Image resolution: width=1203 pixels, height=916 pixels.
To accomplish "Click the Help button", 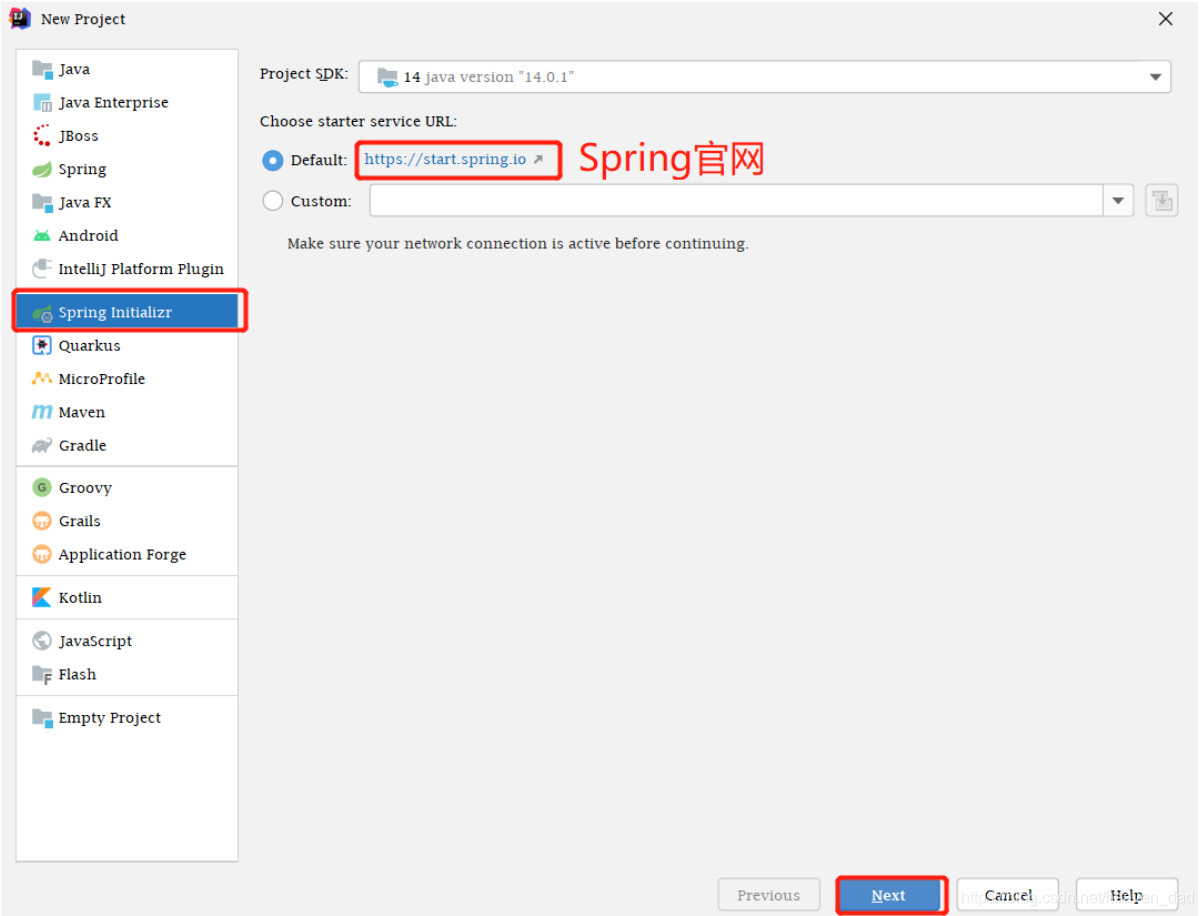I will point(1126,895).
